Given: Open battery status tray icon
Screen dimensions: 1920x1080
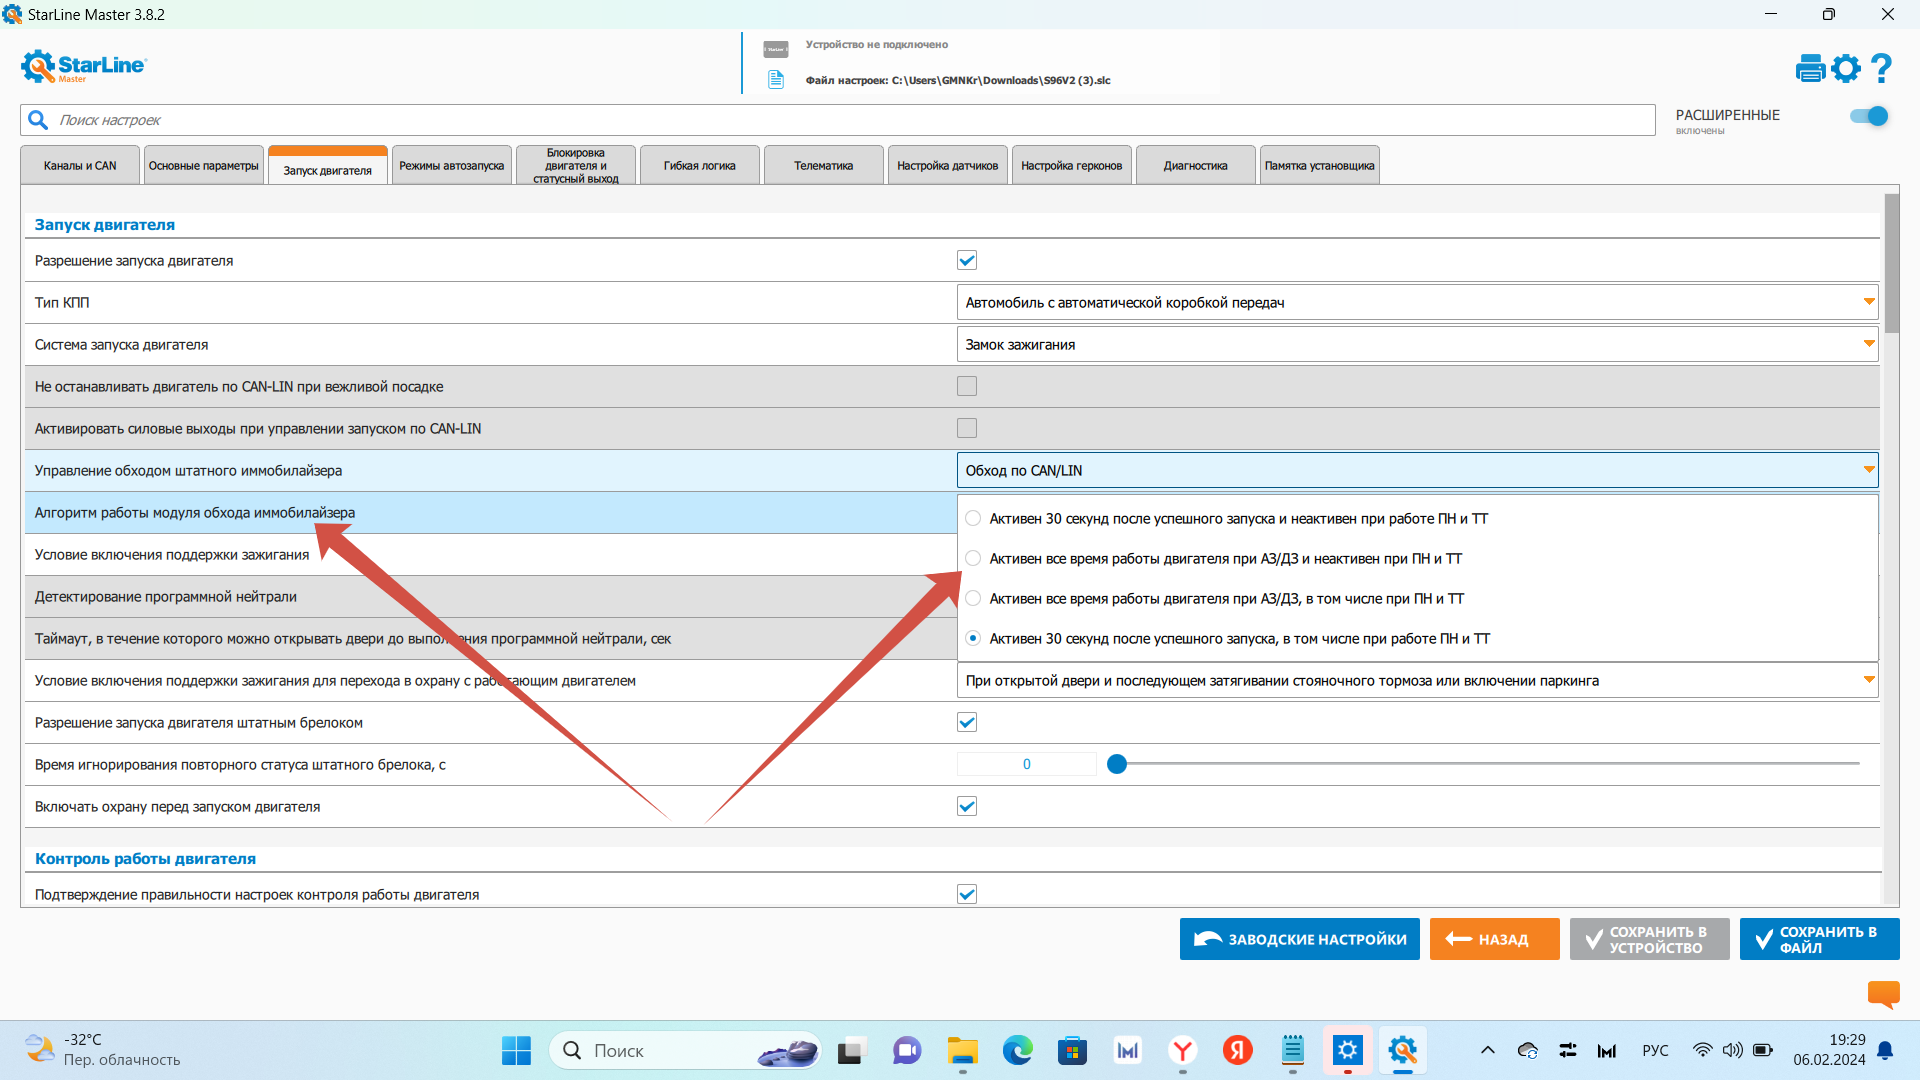Looking at the screenshot, I should coord(1762,1050).
